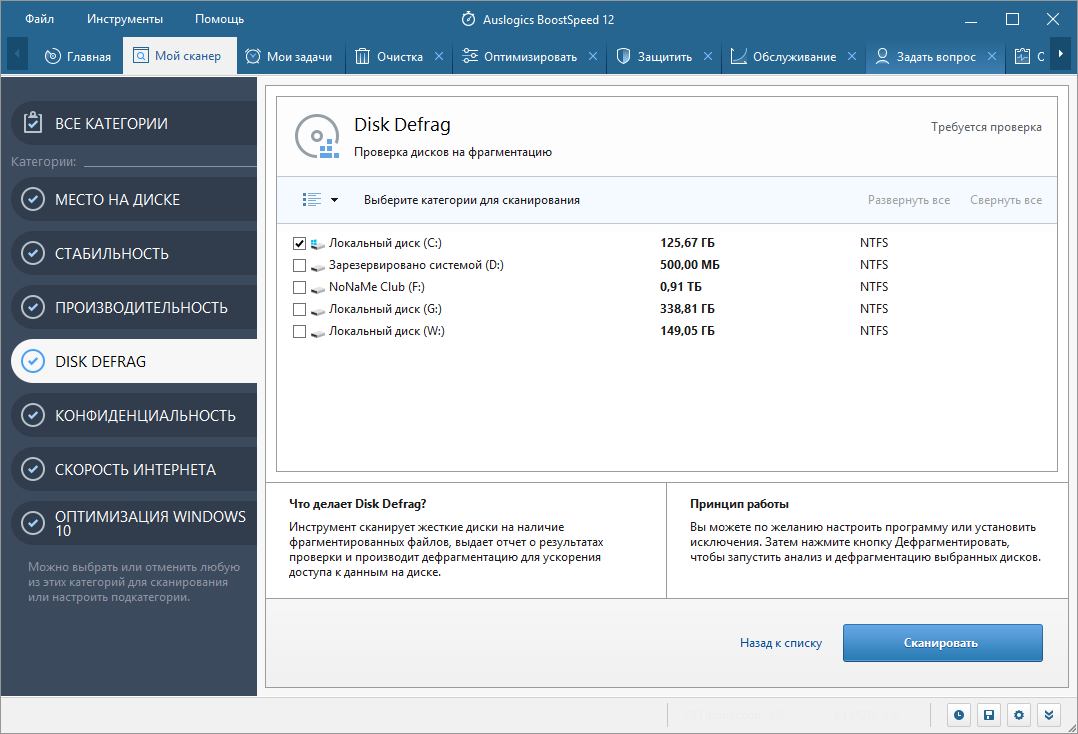Uncheck Локальный диск (C:) checkbox
The height and width of the screenshot is (734, 1078).
[x=299, y=243]
